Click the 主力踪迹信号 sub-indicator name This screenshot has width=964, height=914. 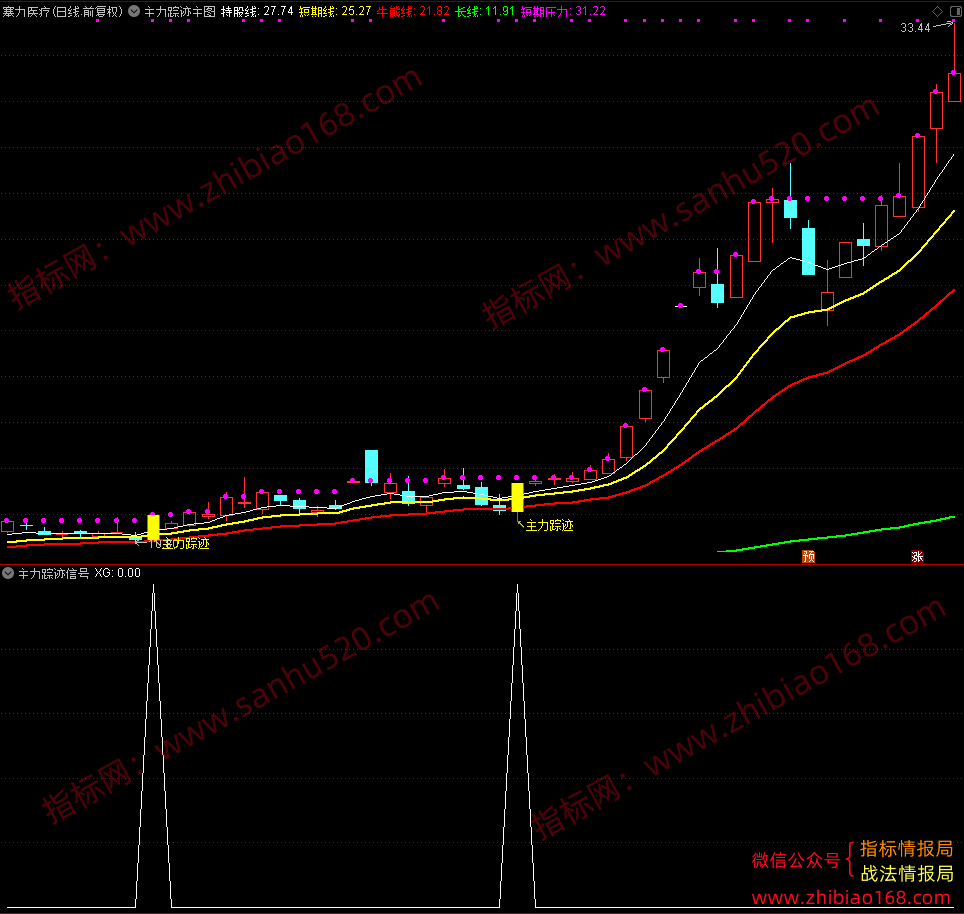point(53,573)
